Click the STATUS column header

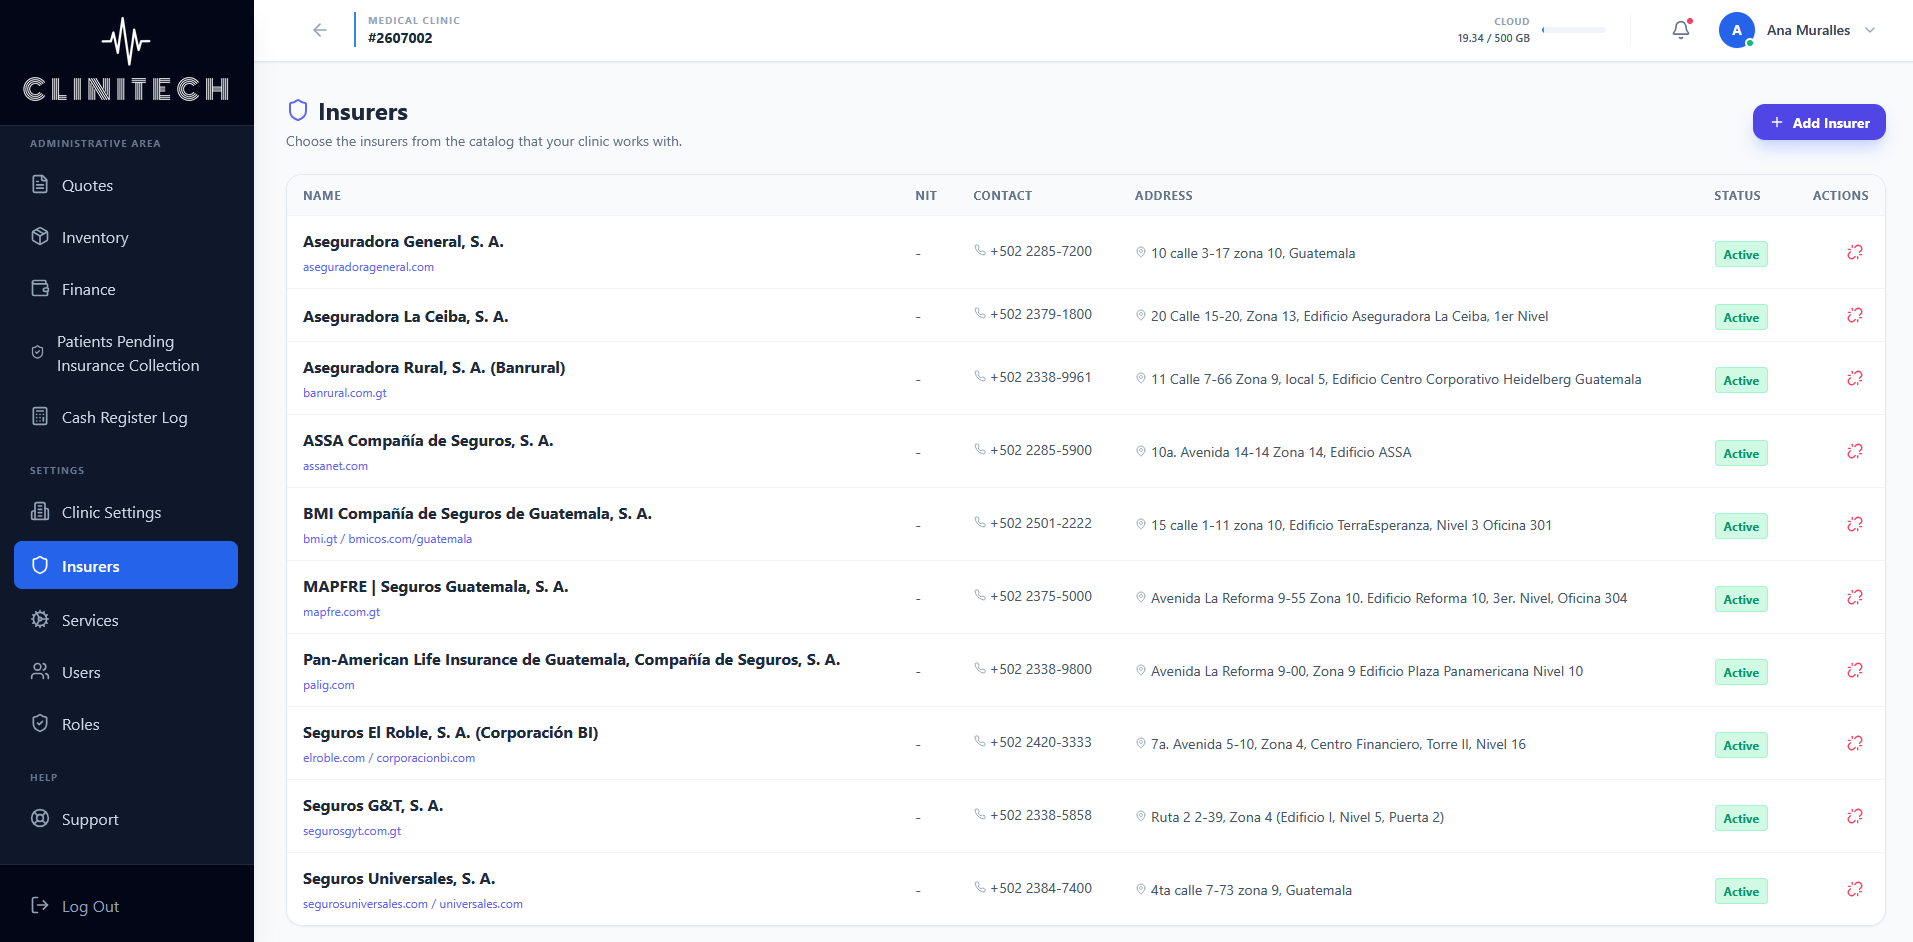pos(1737,196)
